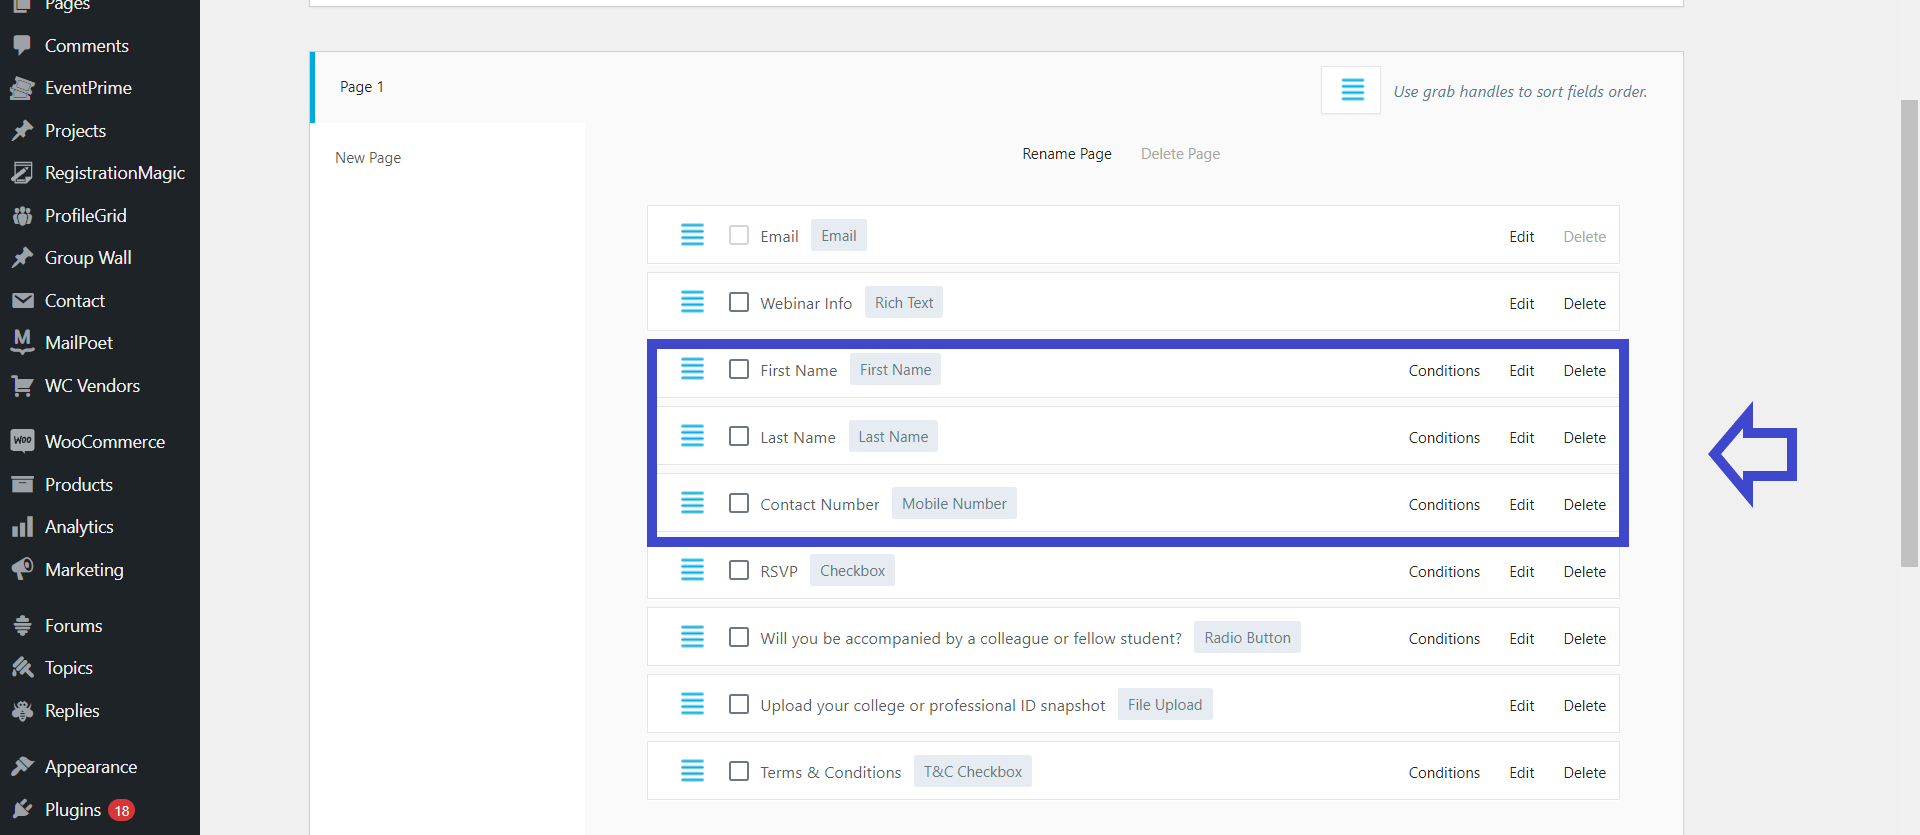Check the RSVP field checkbox
Viewport: 1920px width, 835px height.
point(739,570)
